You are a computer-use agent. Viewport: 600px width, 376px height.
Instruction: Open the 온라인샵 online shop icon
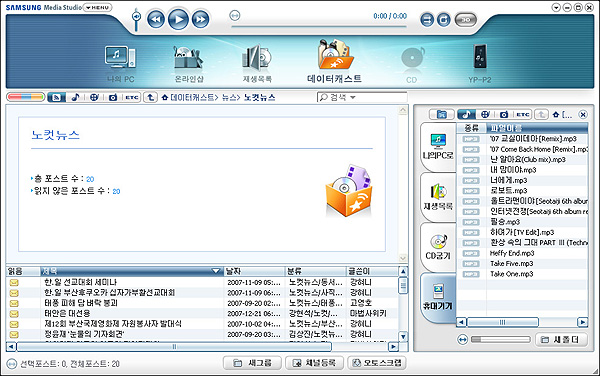189,64
